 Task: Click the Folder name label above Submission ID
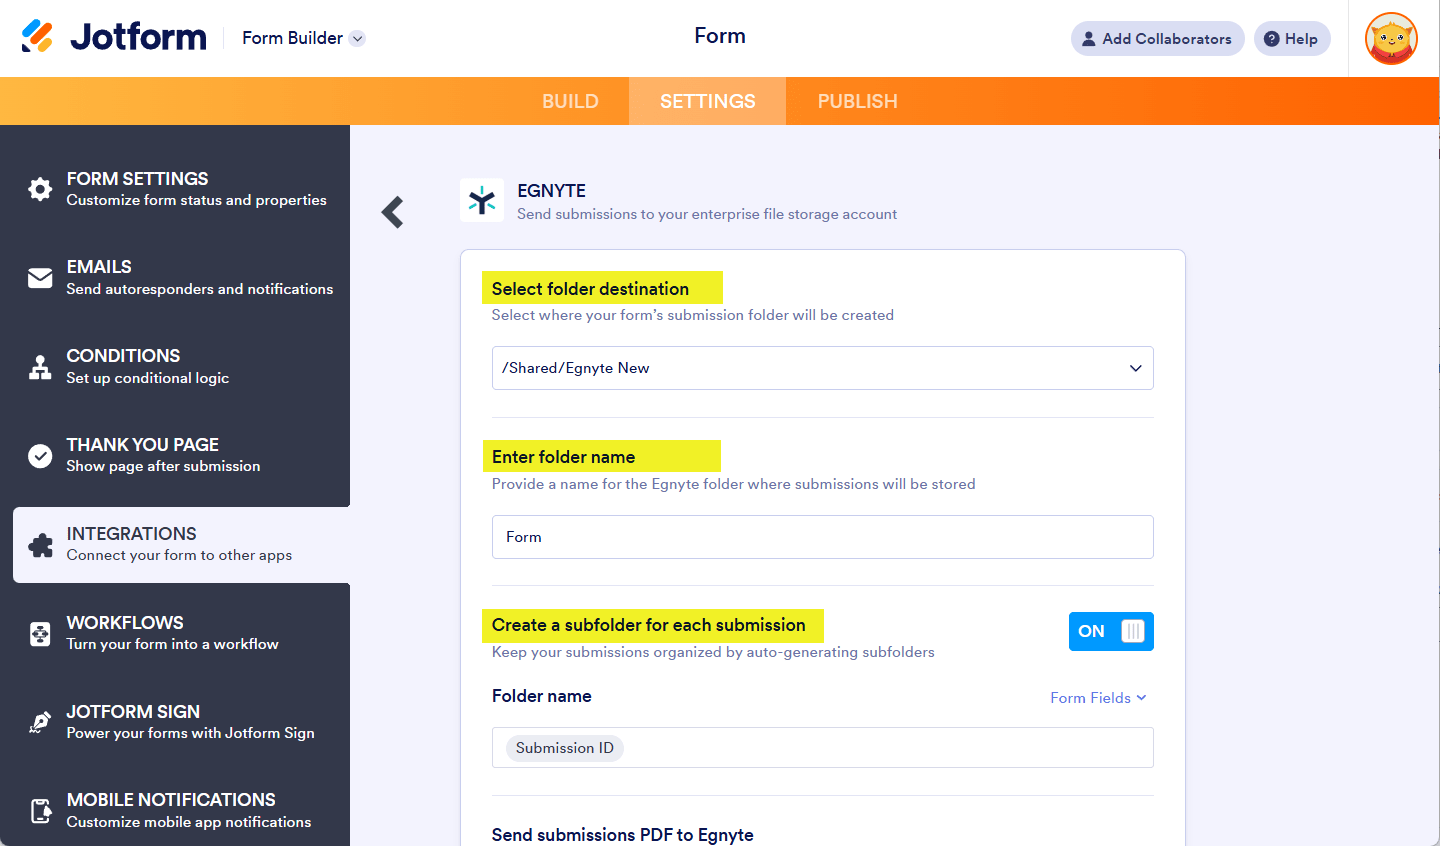tap(541, 696)
